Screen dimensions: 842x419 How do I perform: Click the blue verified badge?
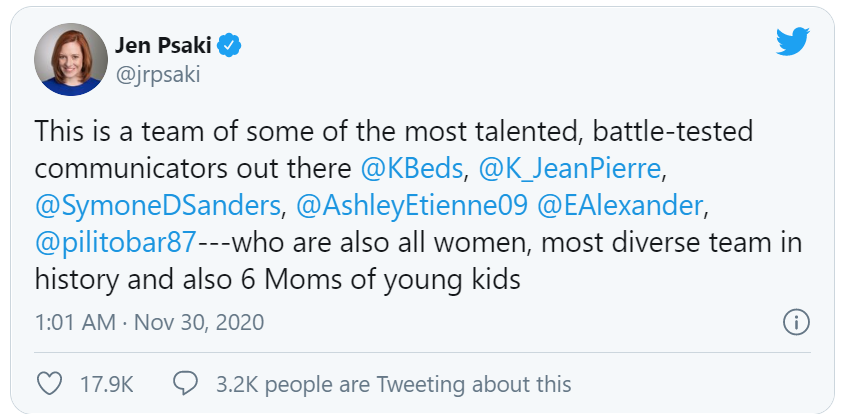click(229, 45)
